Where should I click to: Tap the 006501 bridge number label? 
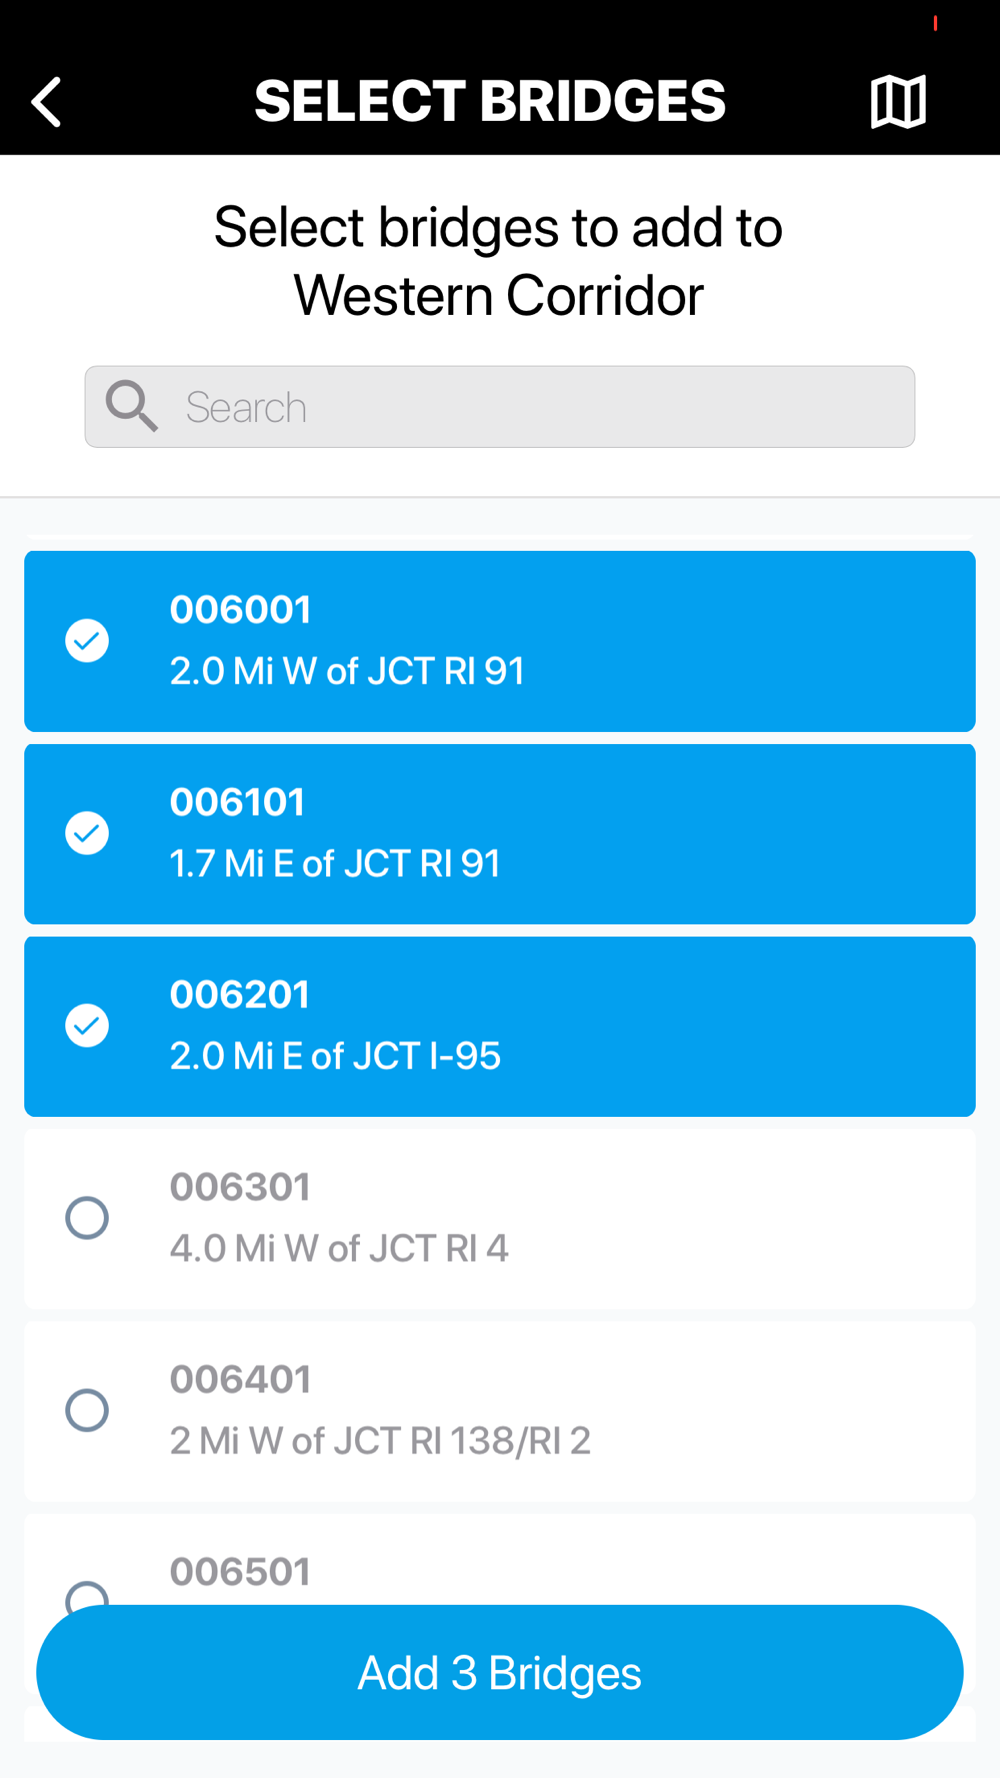240,1572
